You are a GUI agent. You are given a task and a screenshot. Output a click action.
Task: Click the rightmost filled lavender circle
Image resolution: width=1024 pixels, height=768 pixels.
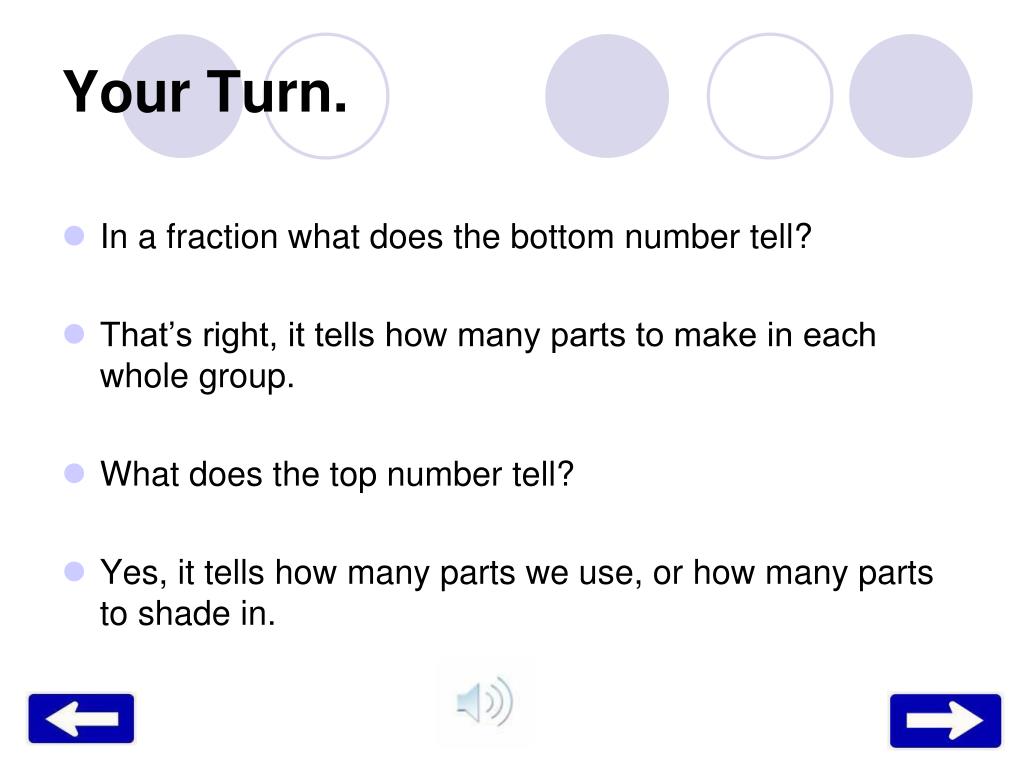click(x=910, y=96)
